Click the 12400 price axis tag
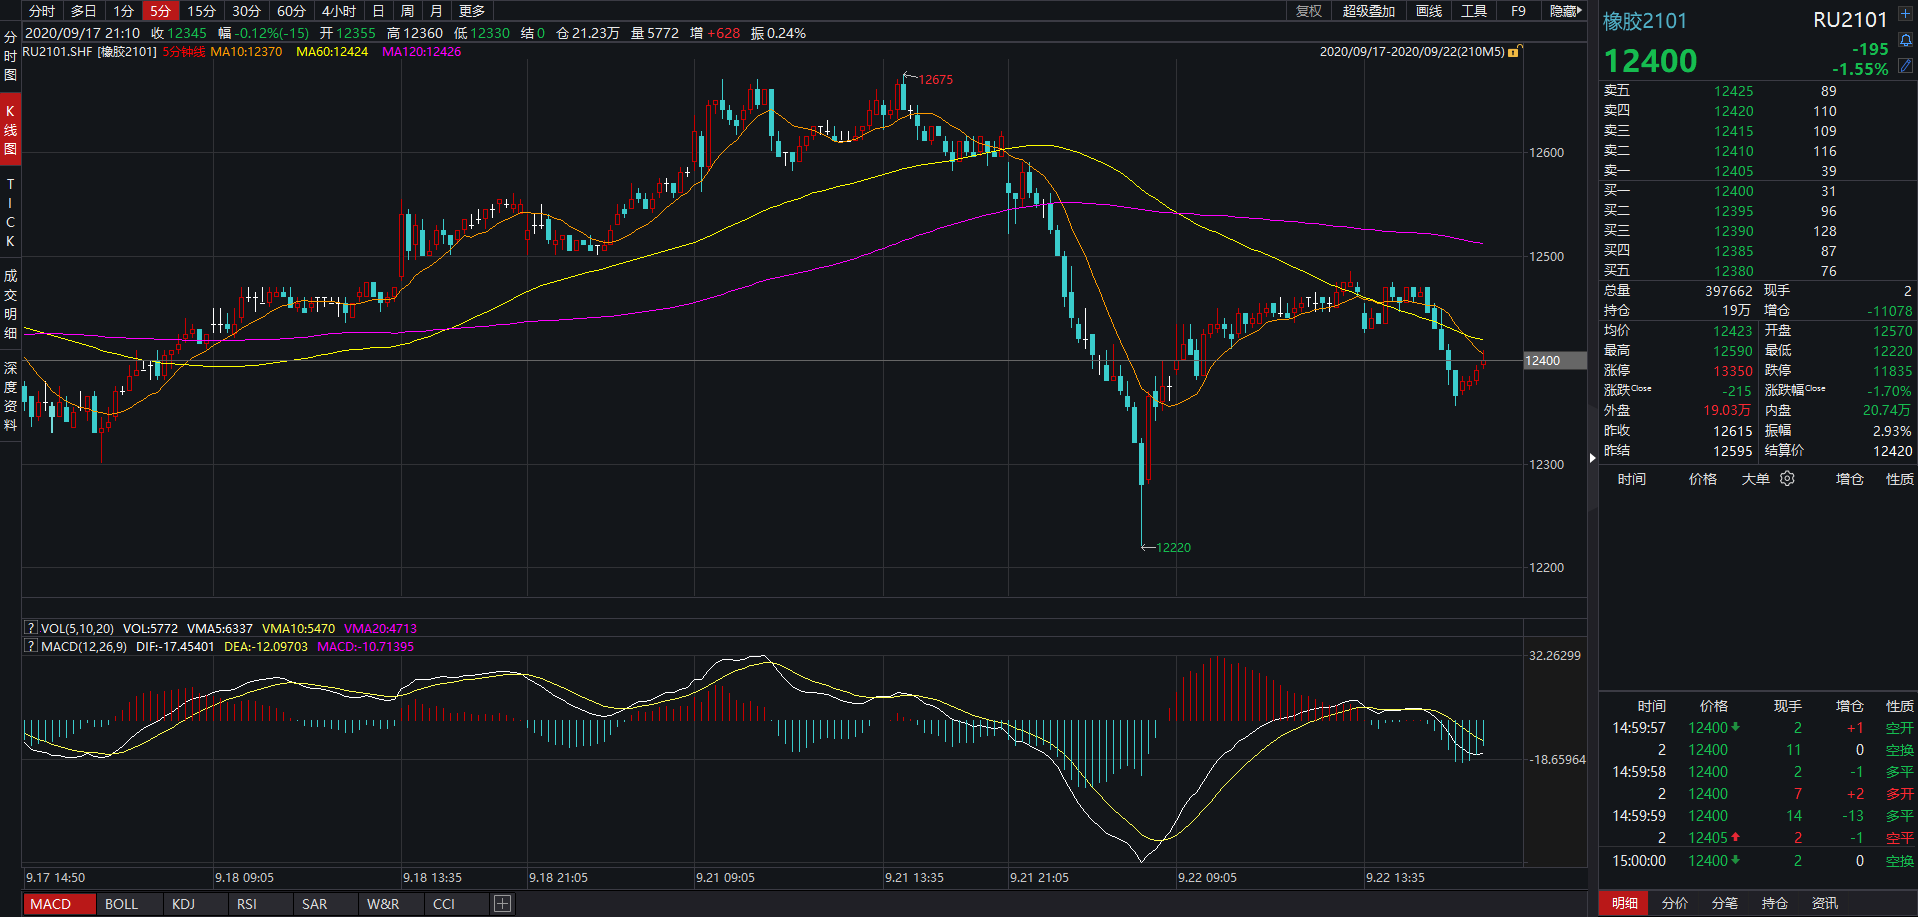Screen dimensions: 1918x917 (1554, 360)
